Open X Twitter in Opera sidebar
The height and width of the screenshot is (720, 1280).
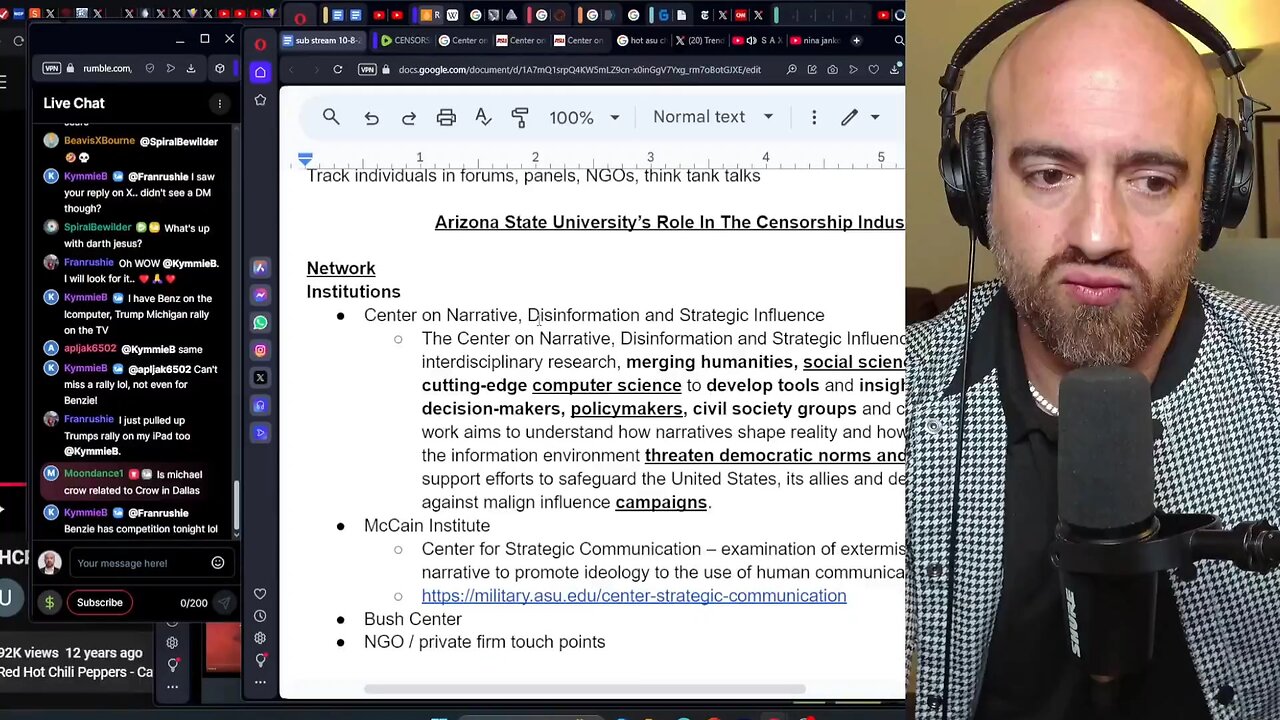click(260, 377)
